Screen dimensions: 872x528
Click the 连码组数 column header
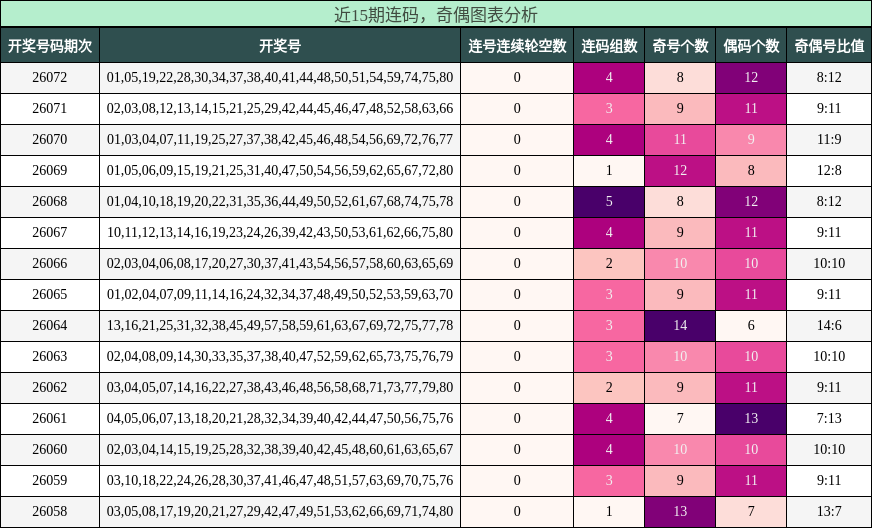click(609, 46)
